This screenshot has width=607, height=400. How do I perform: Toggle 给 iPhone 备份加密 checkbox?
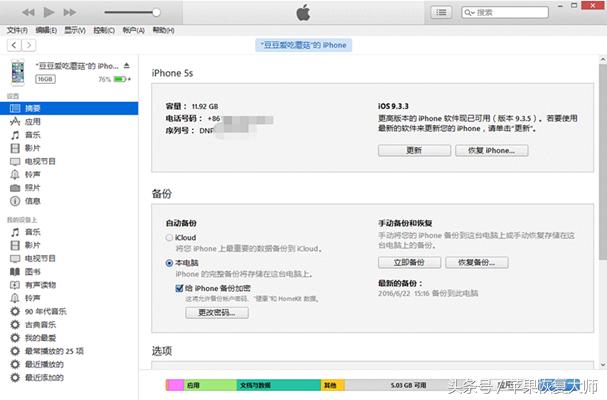click(179, 288)
